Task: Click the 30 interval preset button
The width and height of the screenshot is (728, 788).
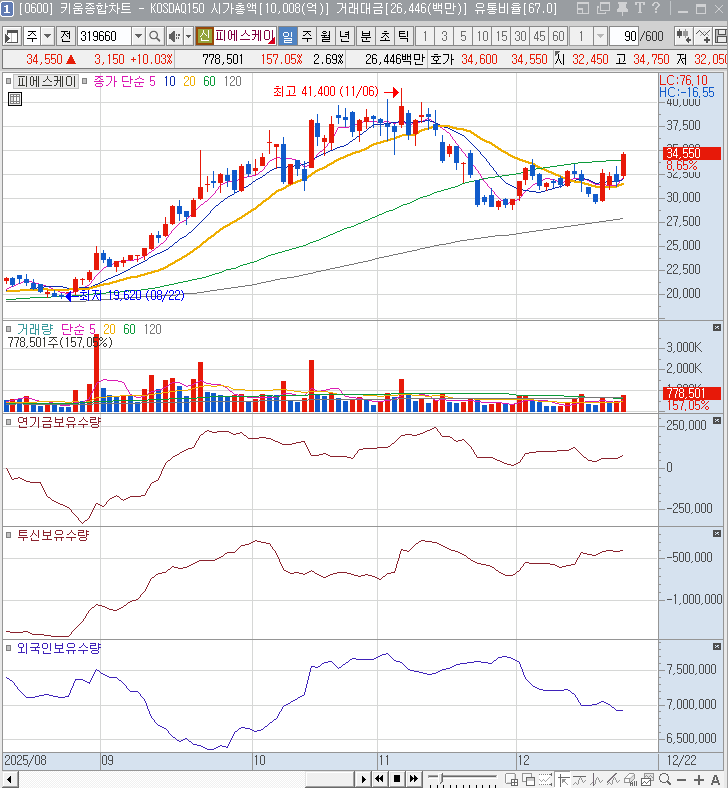Action: (521, 36)
